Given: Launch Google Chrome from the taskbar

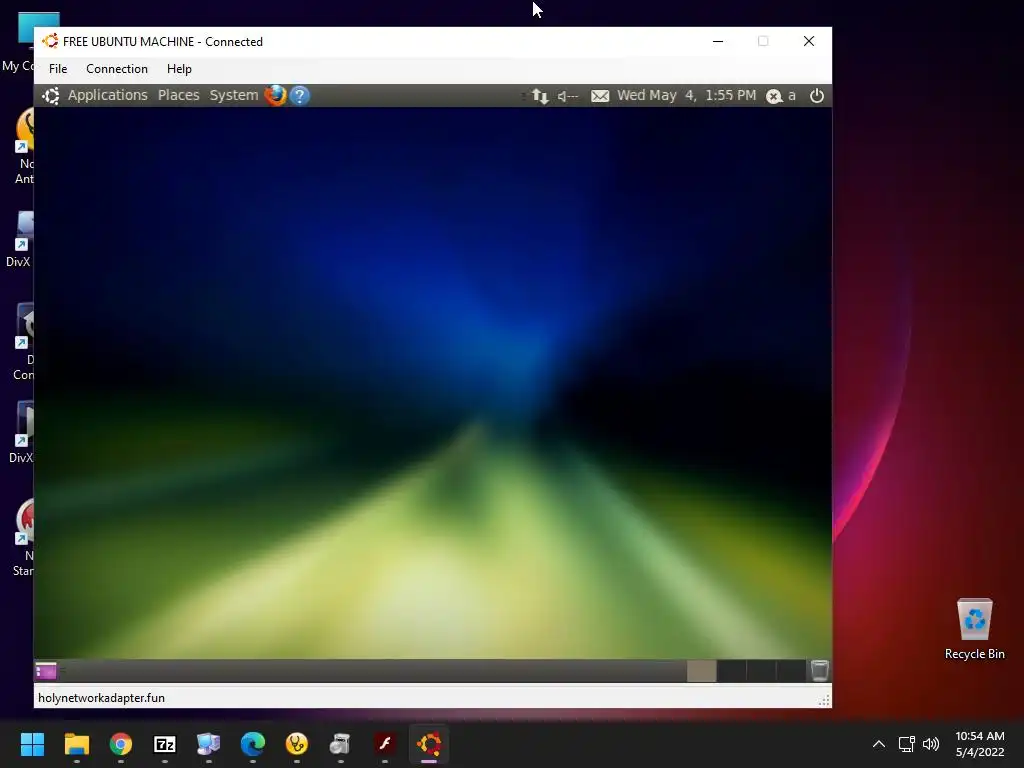Looking at the screenshot, I should [x=121, y=744].
